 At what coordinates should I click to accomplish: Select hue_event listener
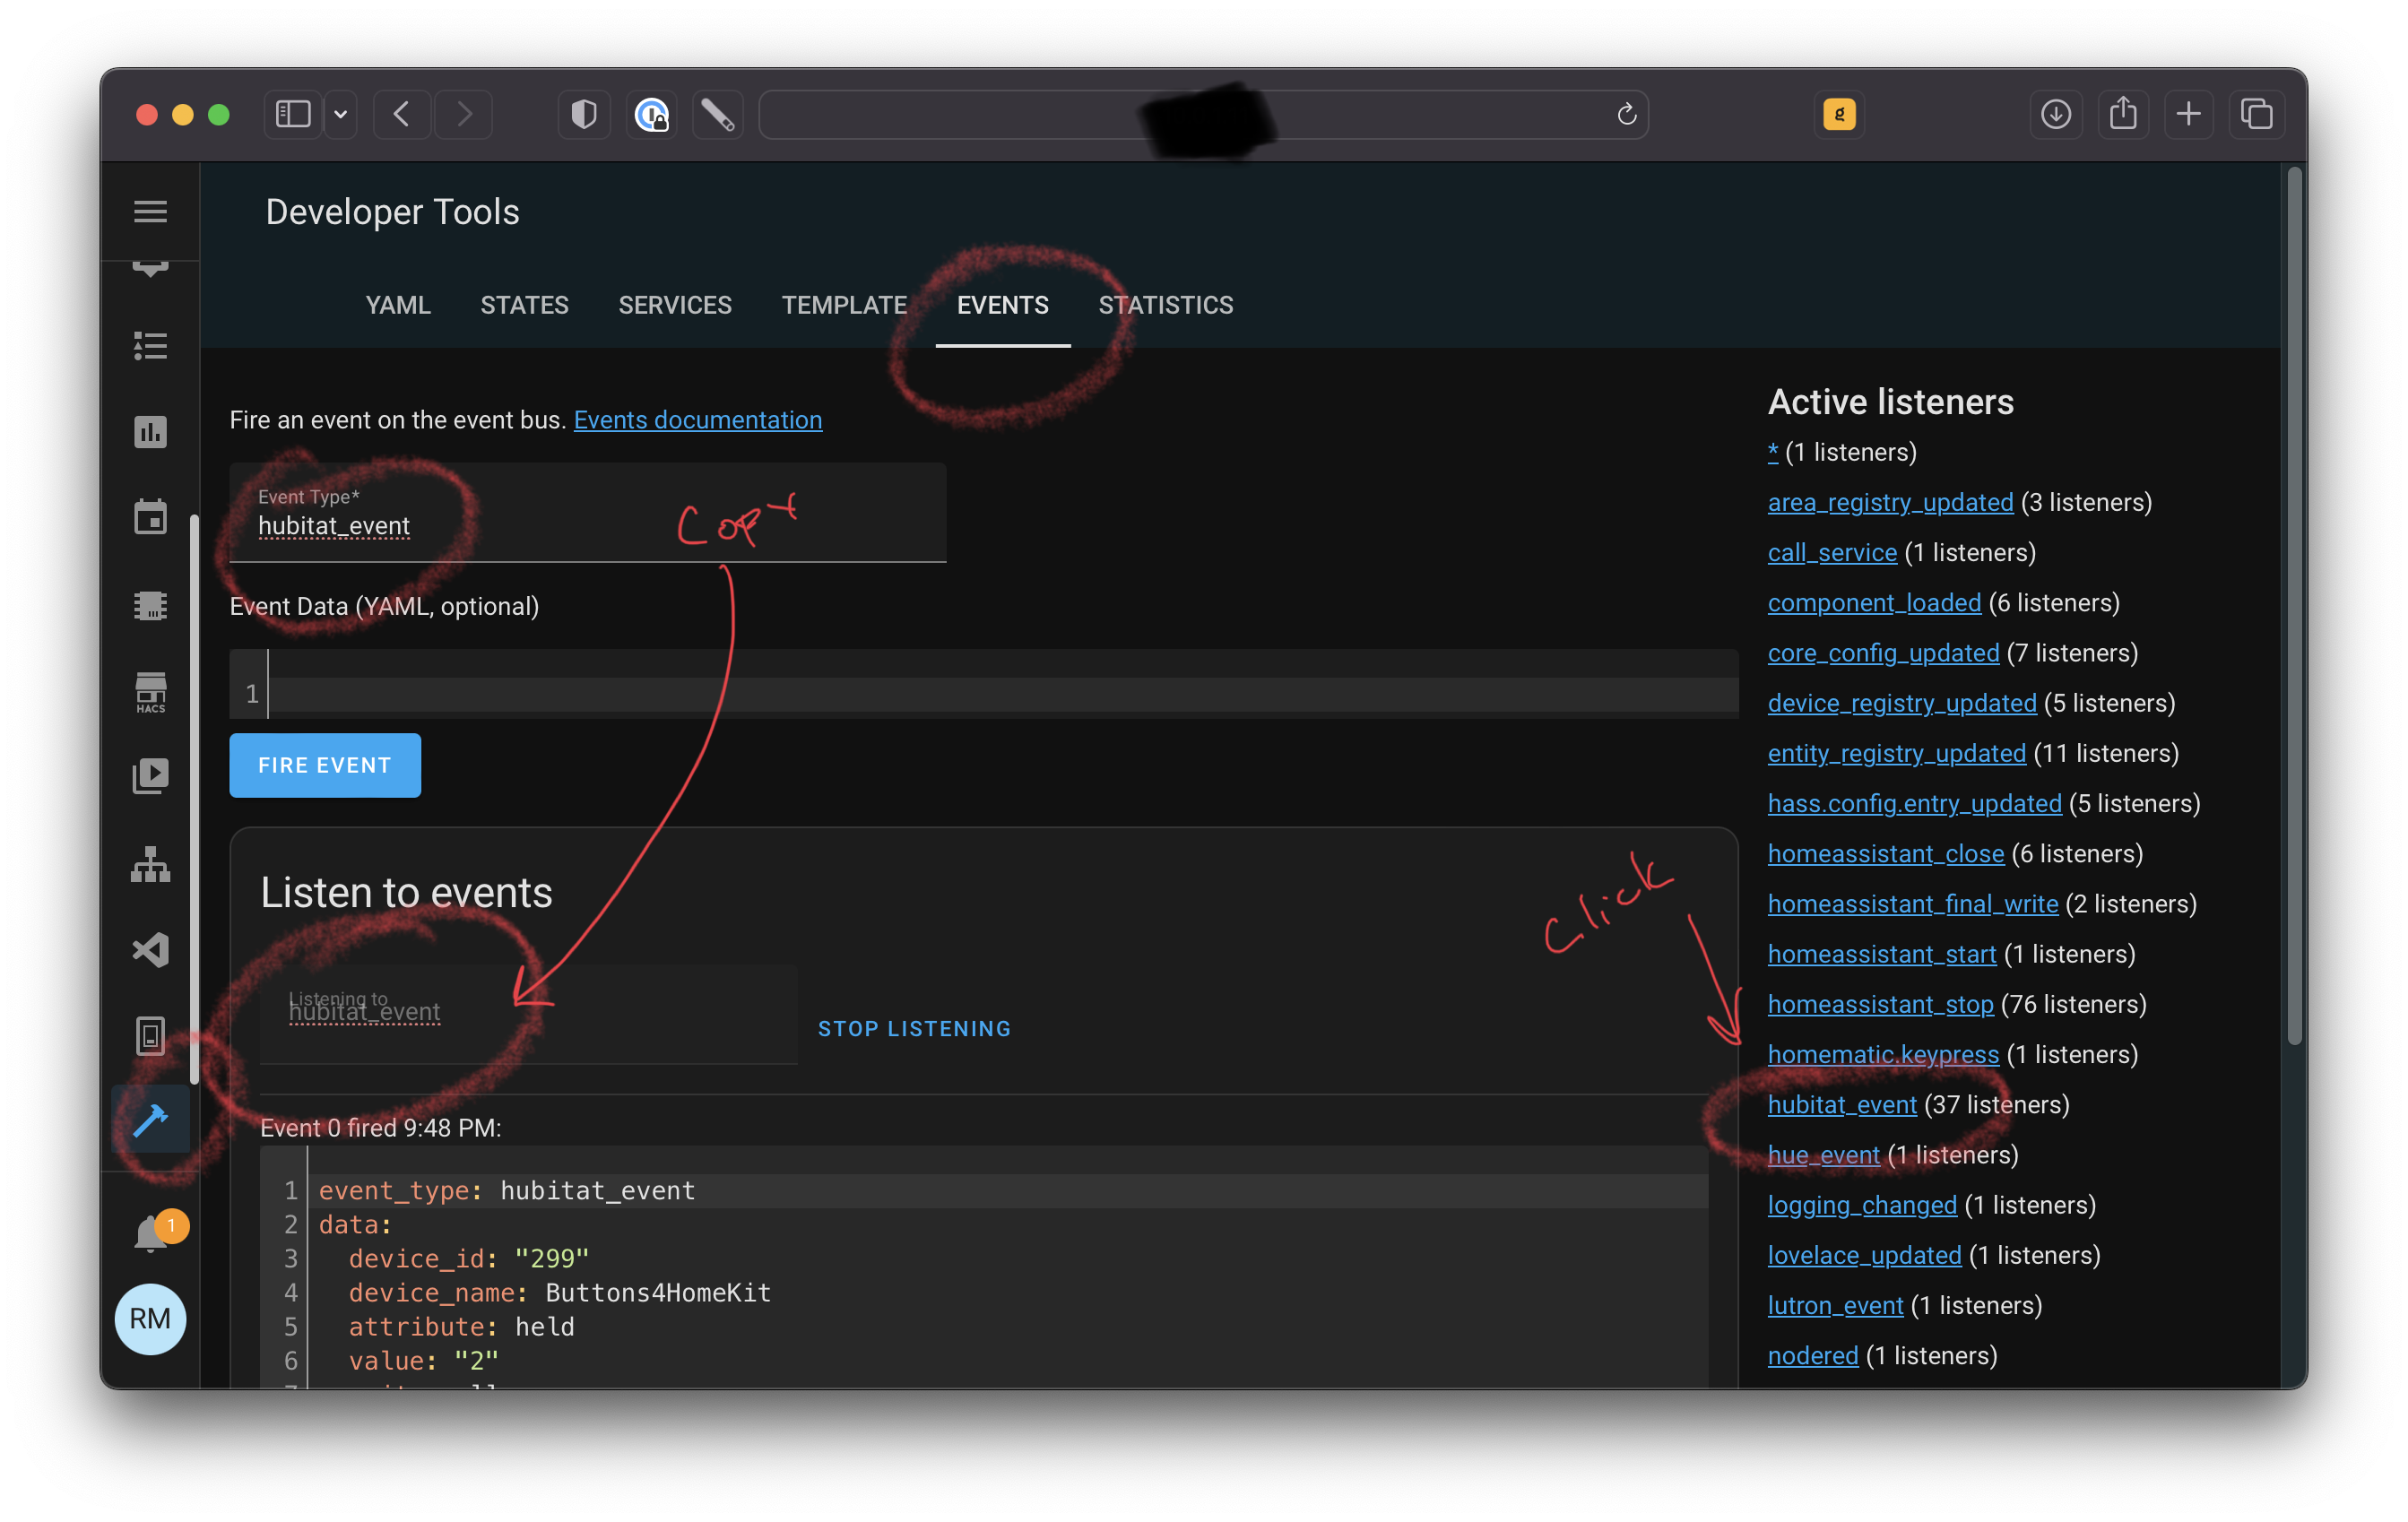click(x=1824, y=1154)
